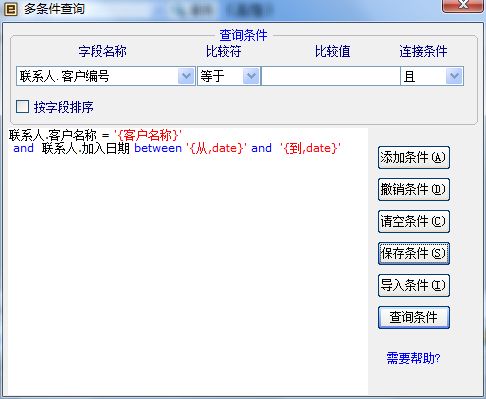Screen dimensions: 486x399
Task: Close the 多条件查询 dialog window
Action: [x=463, y=5]
